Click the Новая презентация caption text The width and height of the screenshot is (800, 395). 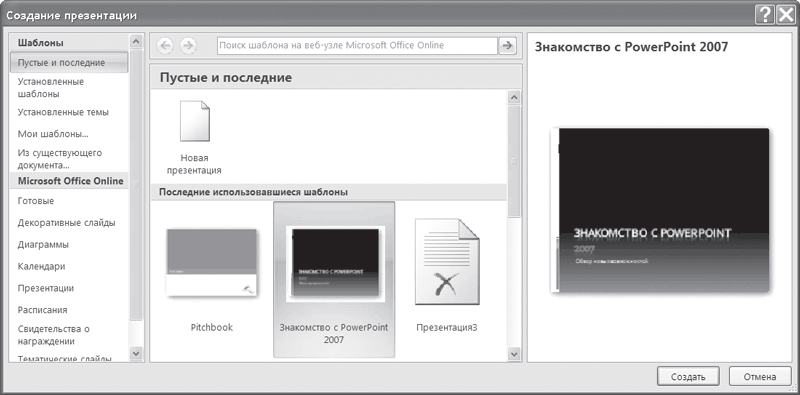click(194, 164)
